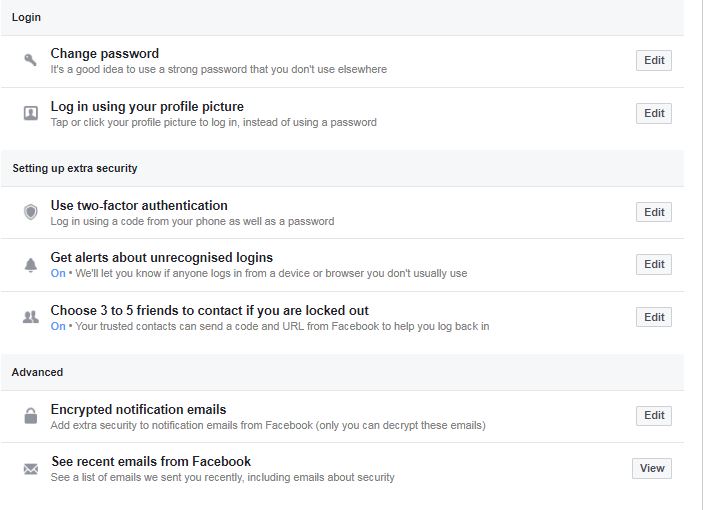Select the Use two-factor authentication heading
Screen dimensions: 703x510
click(139, 205)
